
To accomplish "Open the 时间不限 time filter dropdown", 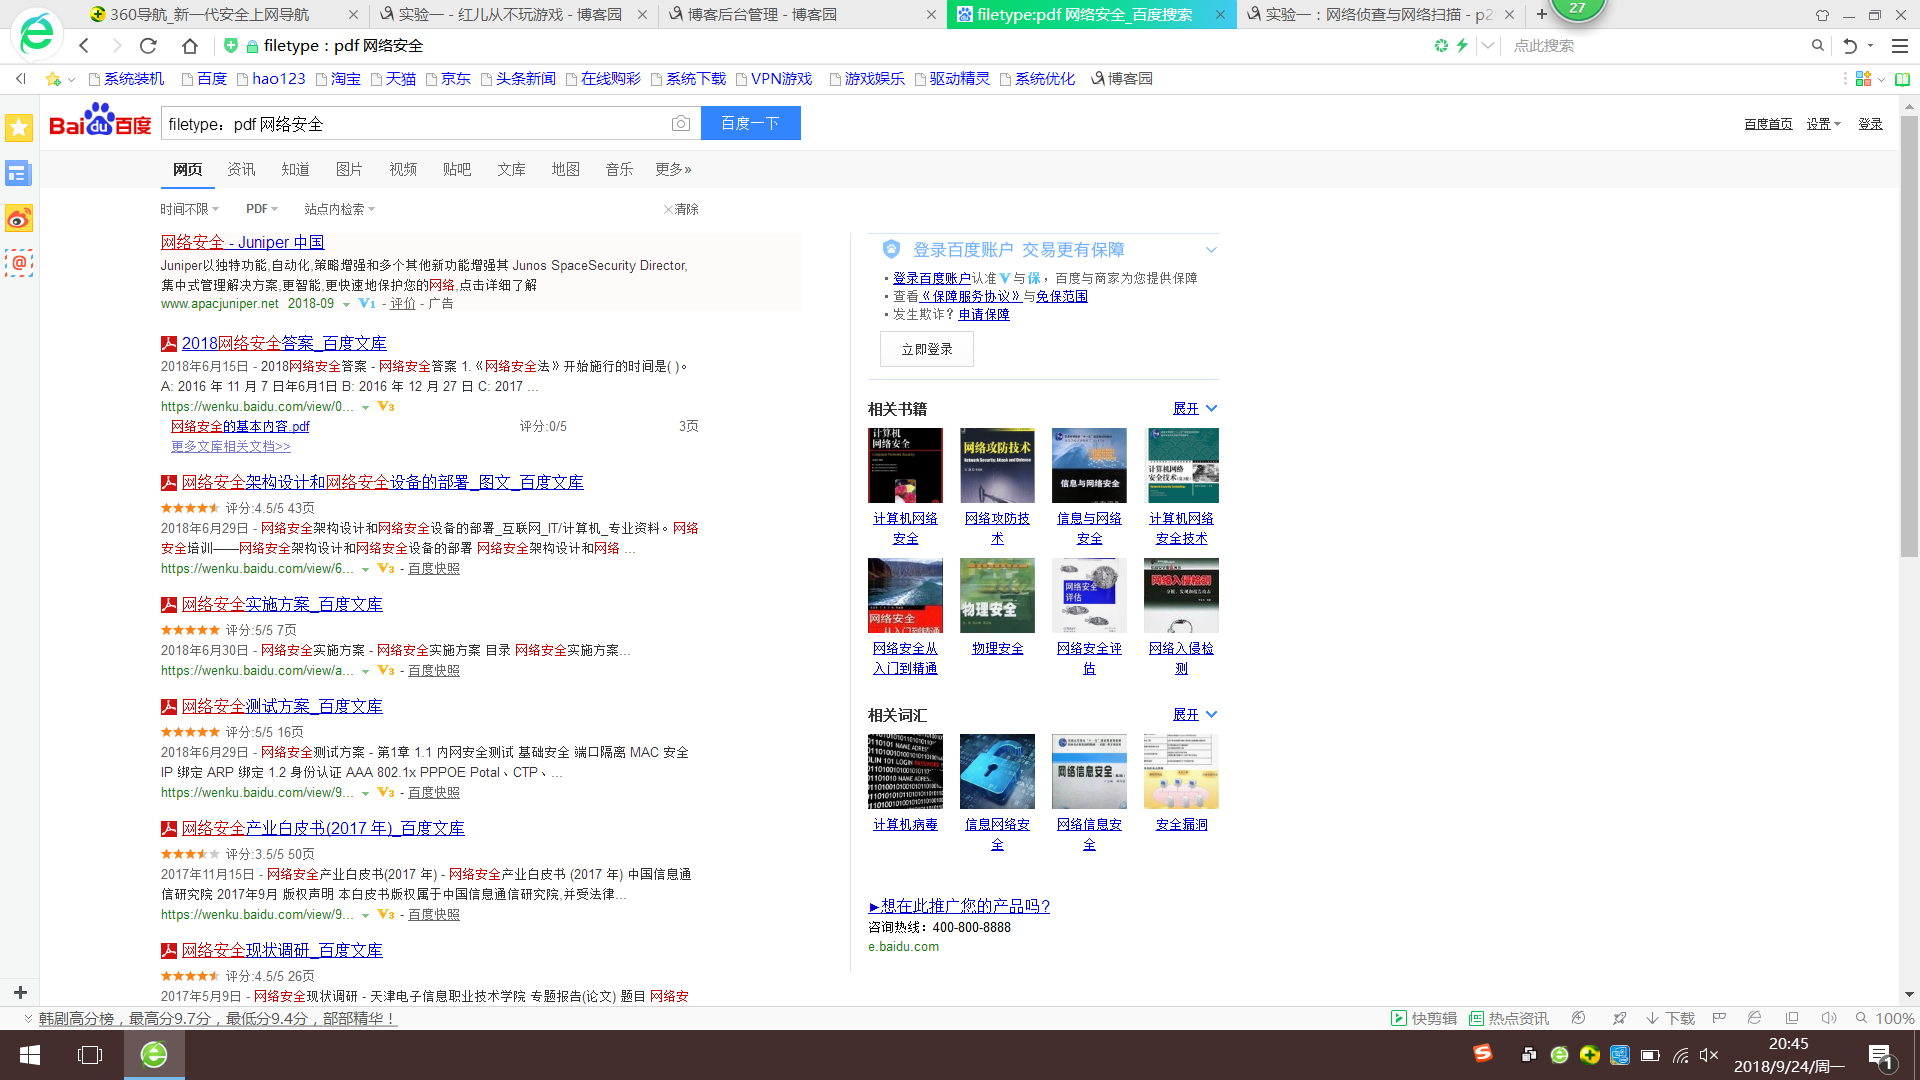I will coord(189,209).
